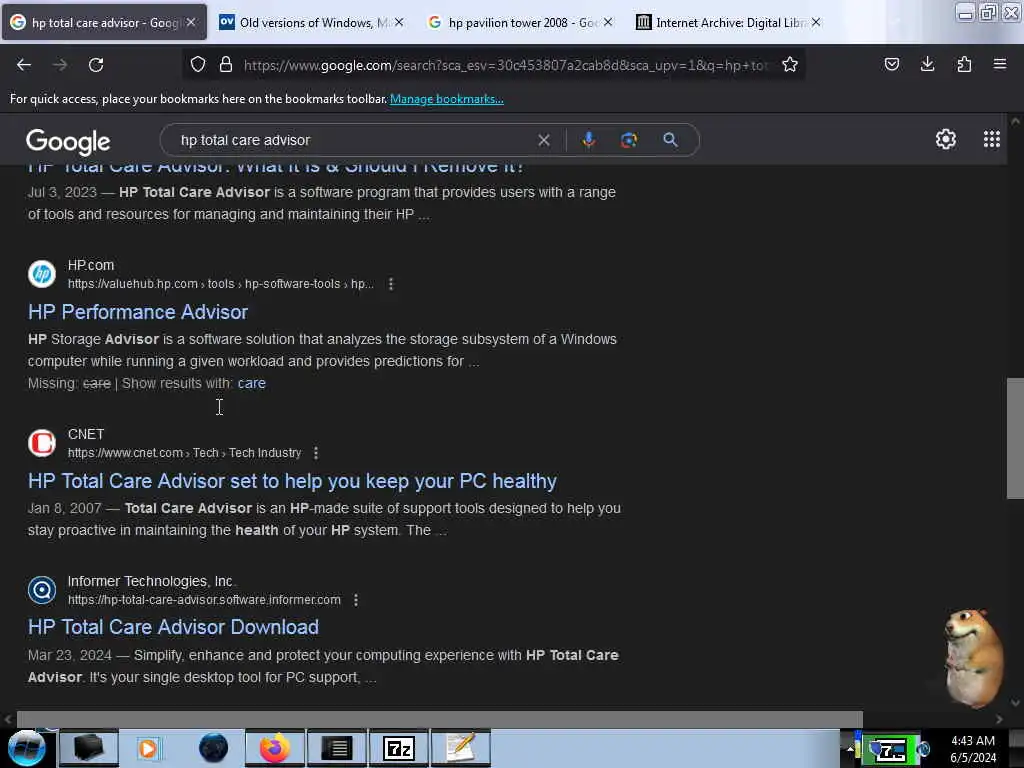This screenshot has width=1024, height=768.
Task: Open Google Lens image search
Action: (x=629, y=140)
